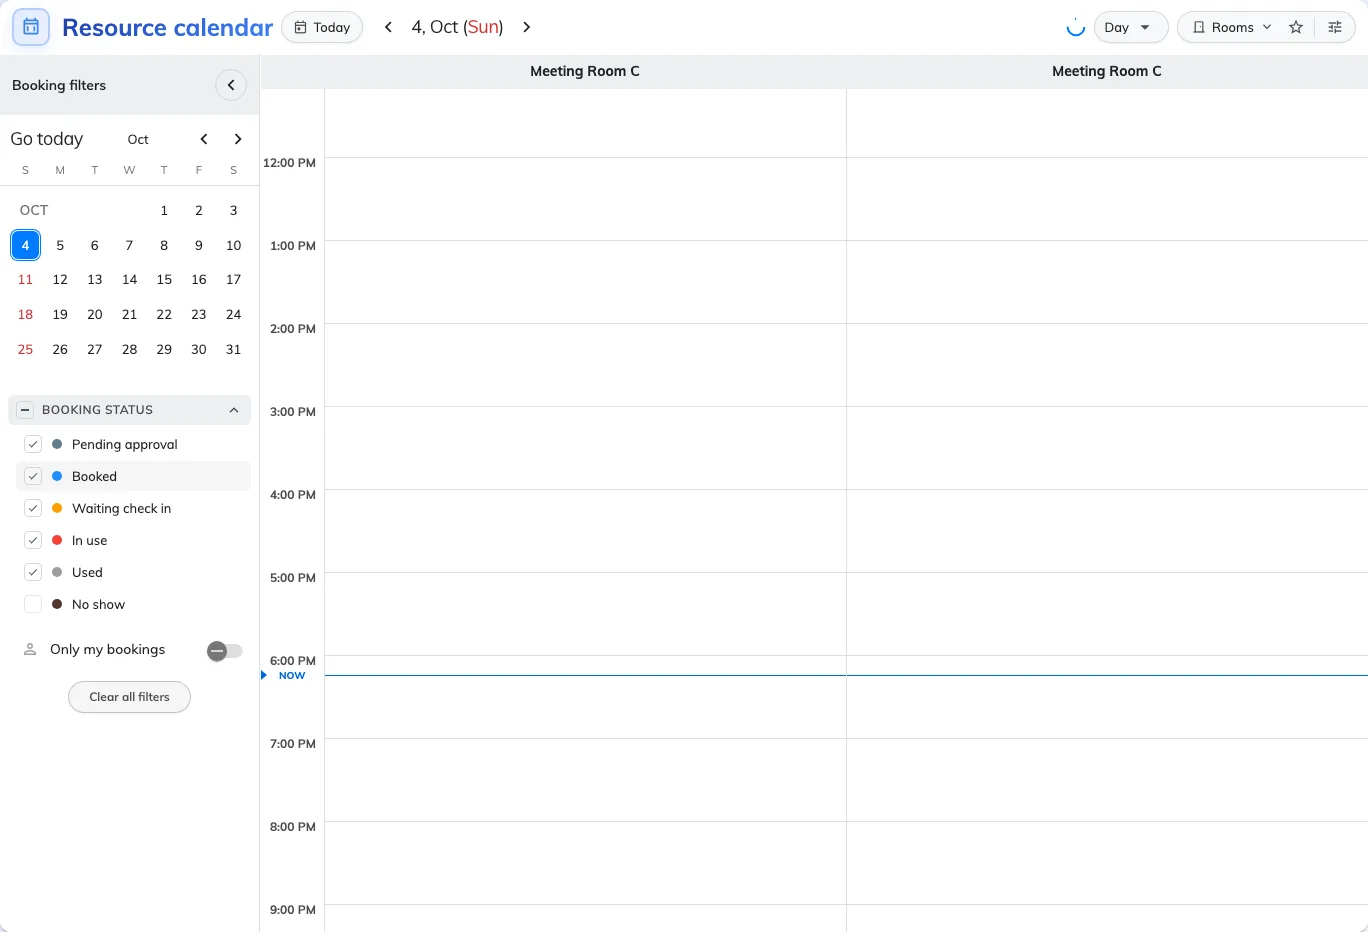
Task: Collapse the Booking filters sidebar
Action: pos(231,85)
